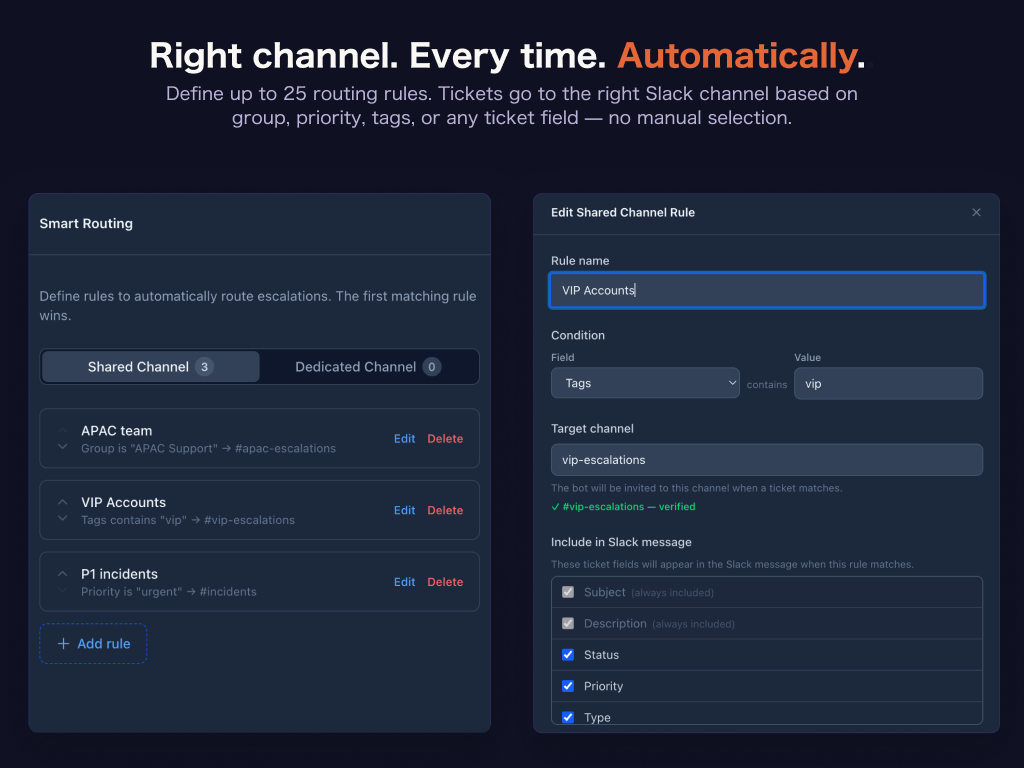
Task: Uncheck the Status checkbox
Action: click(x=568, y=654)
